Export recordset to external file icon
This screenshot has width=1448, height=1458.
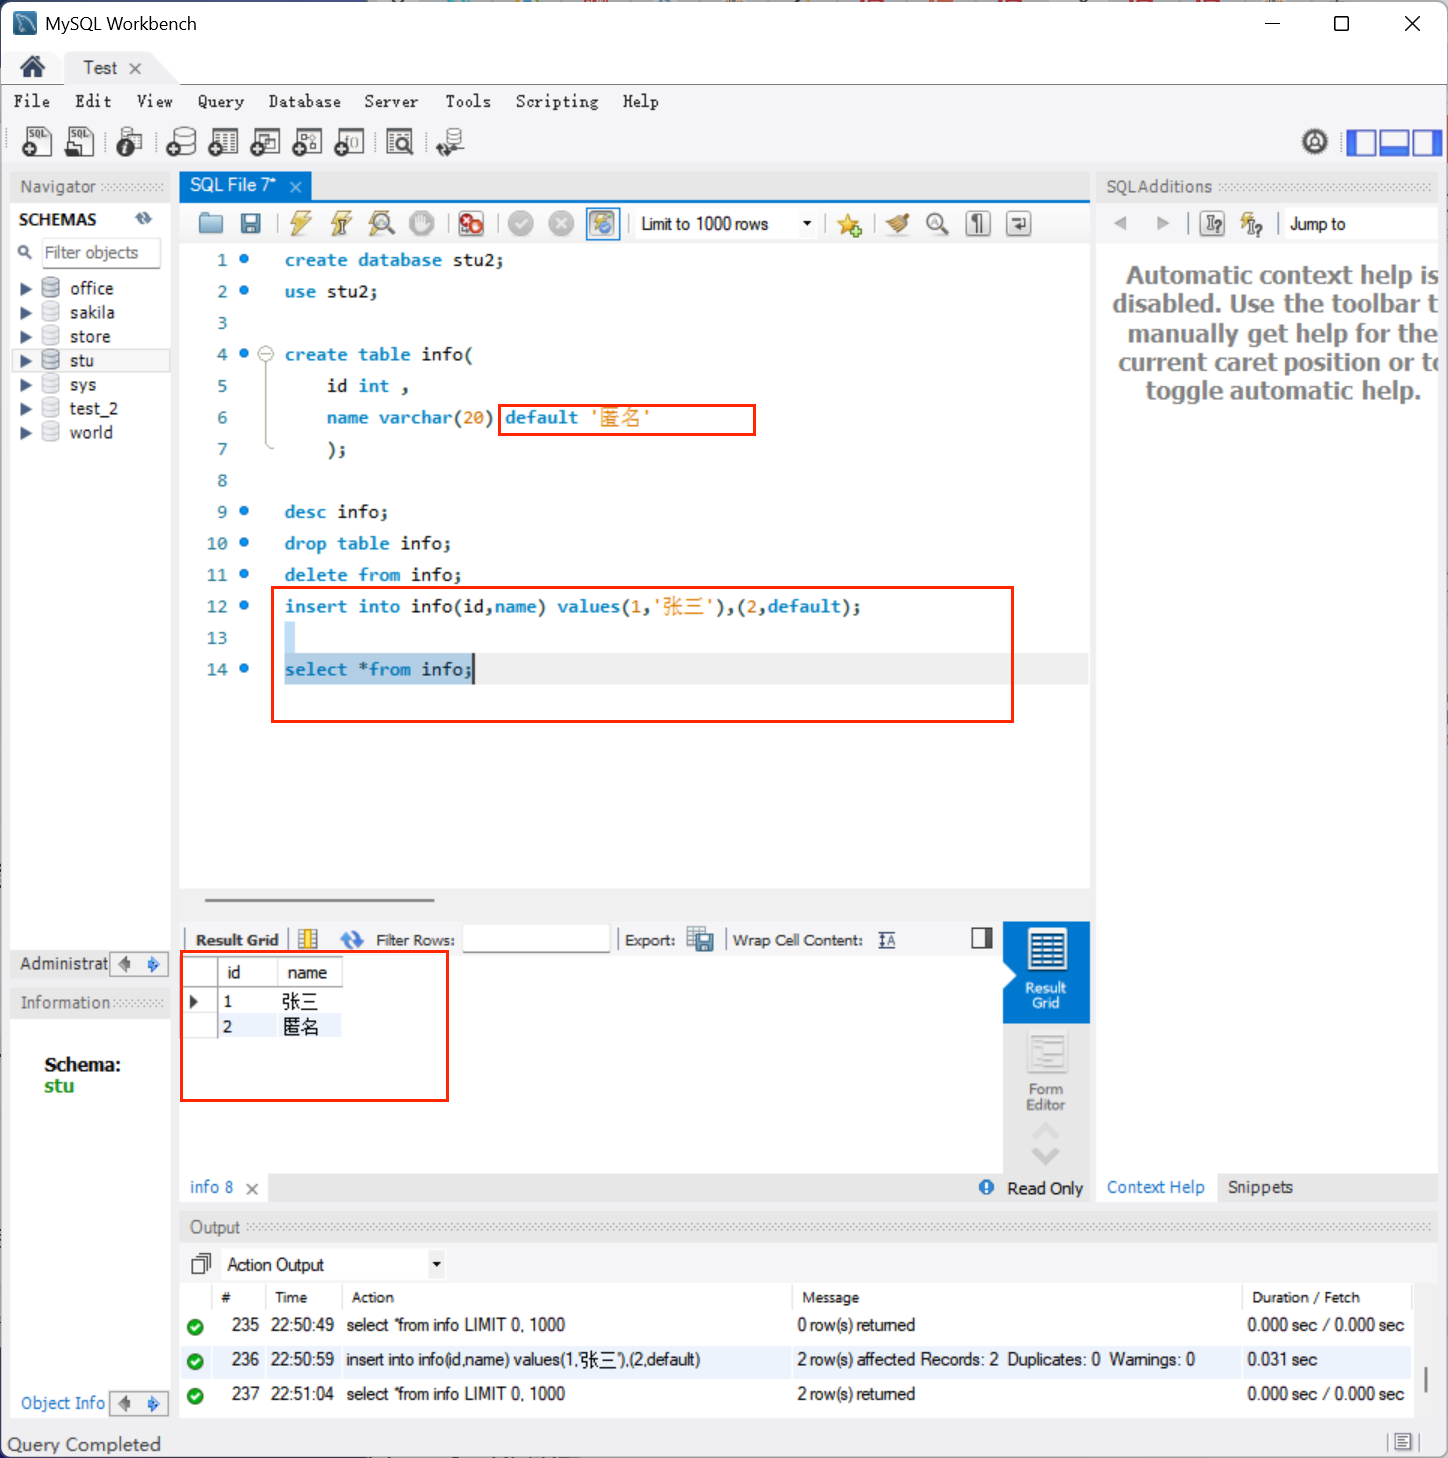point(700,939)
